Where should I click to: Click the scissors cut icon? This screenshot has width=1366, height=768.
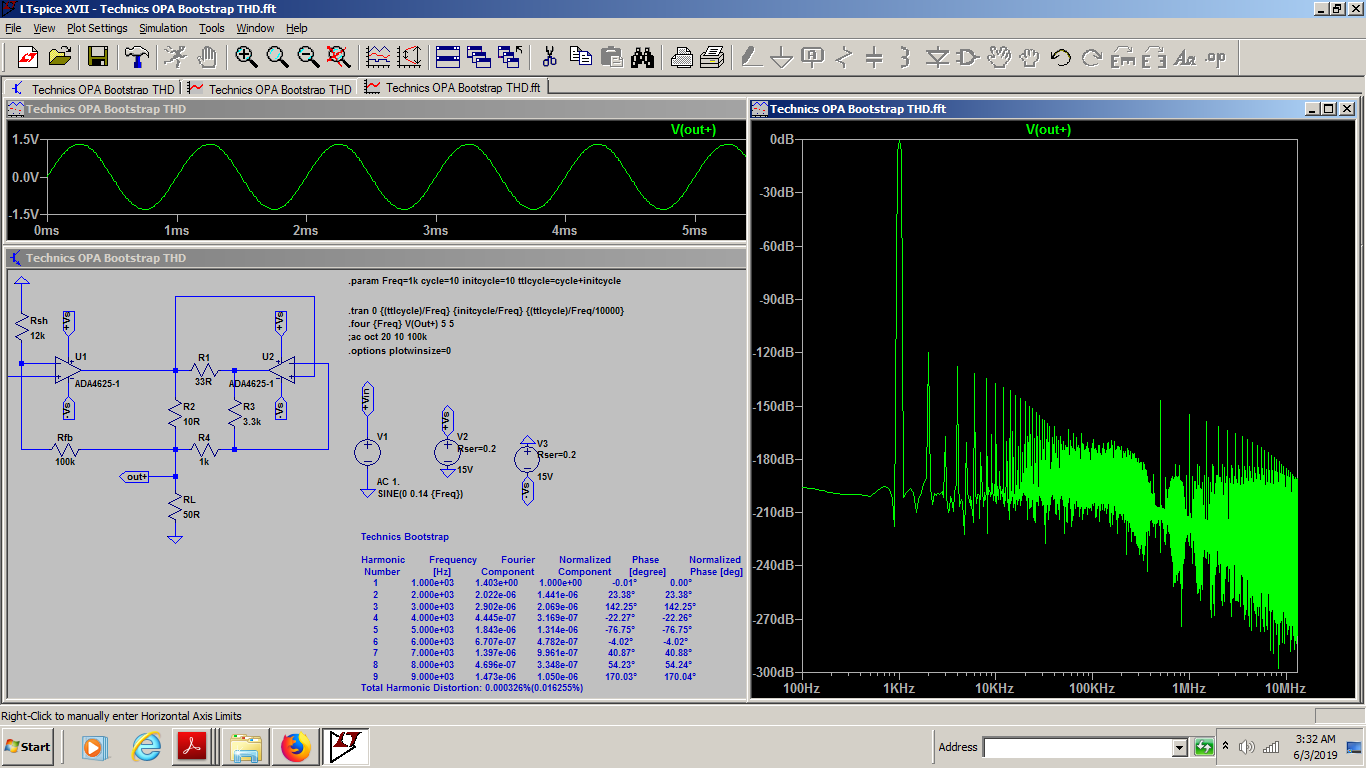click(549, 57)
